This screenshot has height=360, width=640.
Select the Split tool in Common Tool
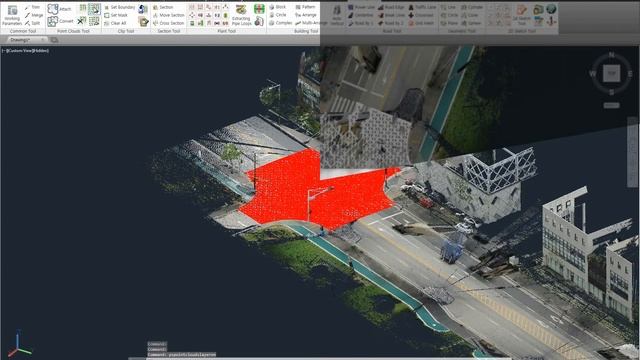(x=32, y=23)
